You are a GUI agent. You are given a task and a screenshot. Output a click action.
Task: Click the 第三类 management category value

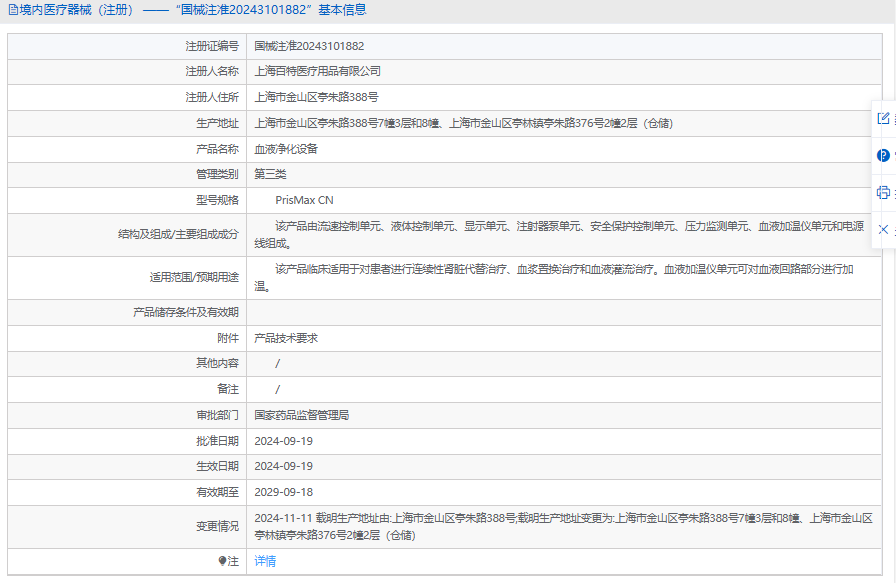[x=270, y=174]
